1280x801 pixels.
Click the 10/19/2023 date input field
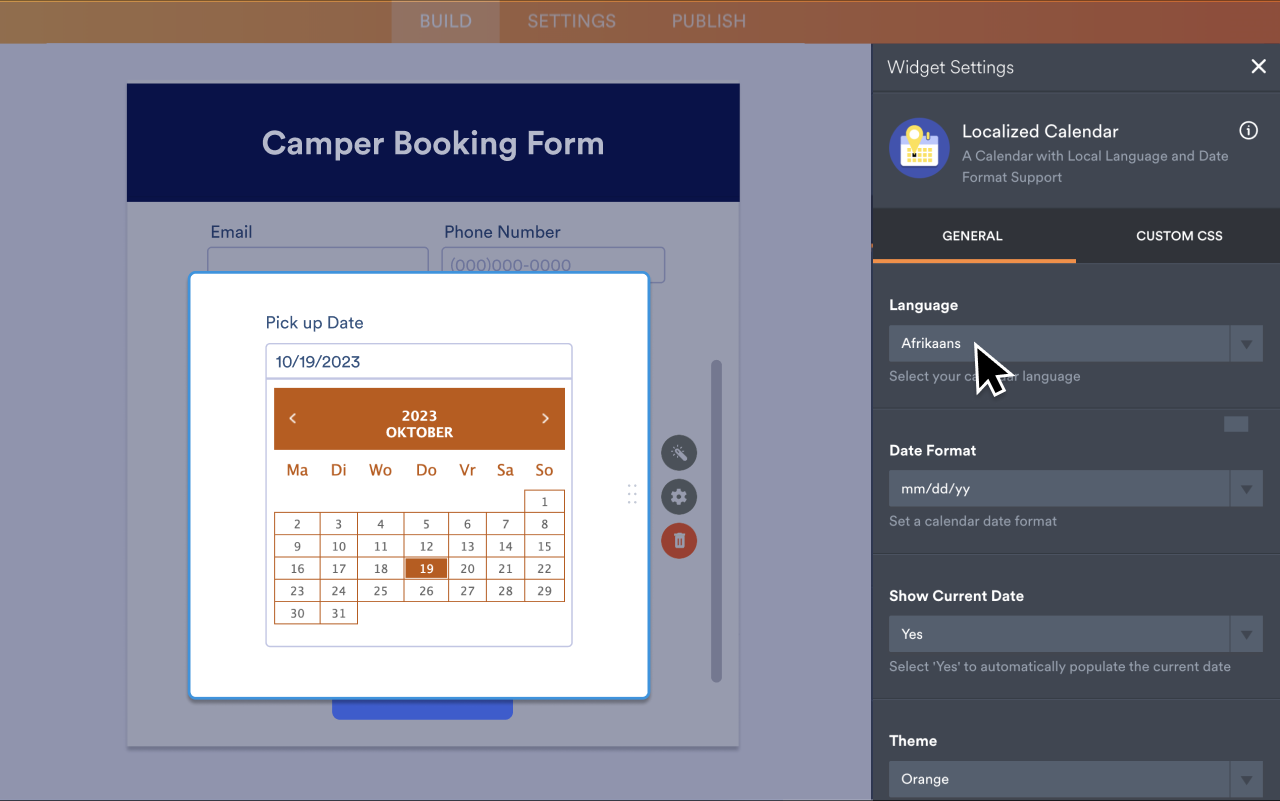pos(418,361)
